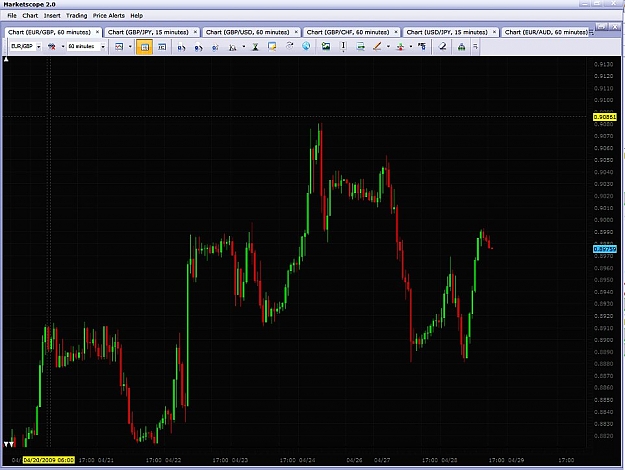625x470 pixels.
Task: Click the green print icon in toolbar
Action: [x=462, y=47]
